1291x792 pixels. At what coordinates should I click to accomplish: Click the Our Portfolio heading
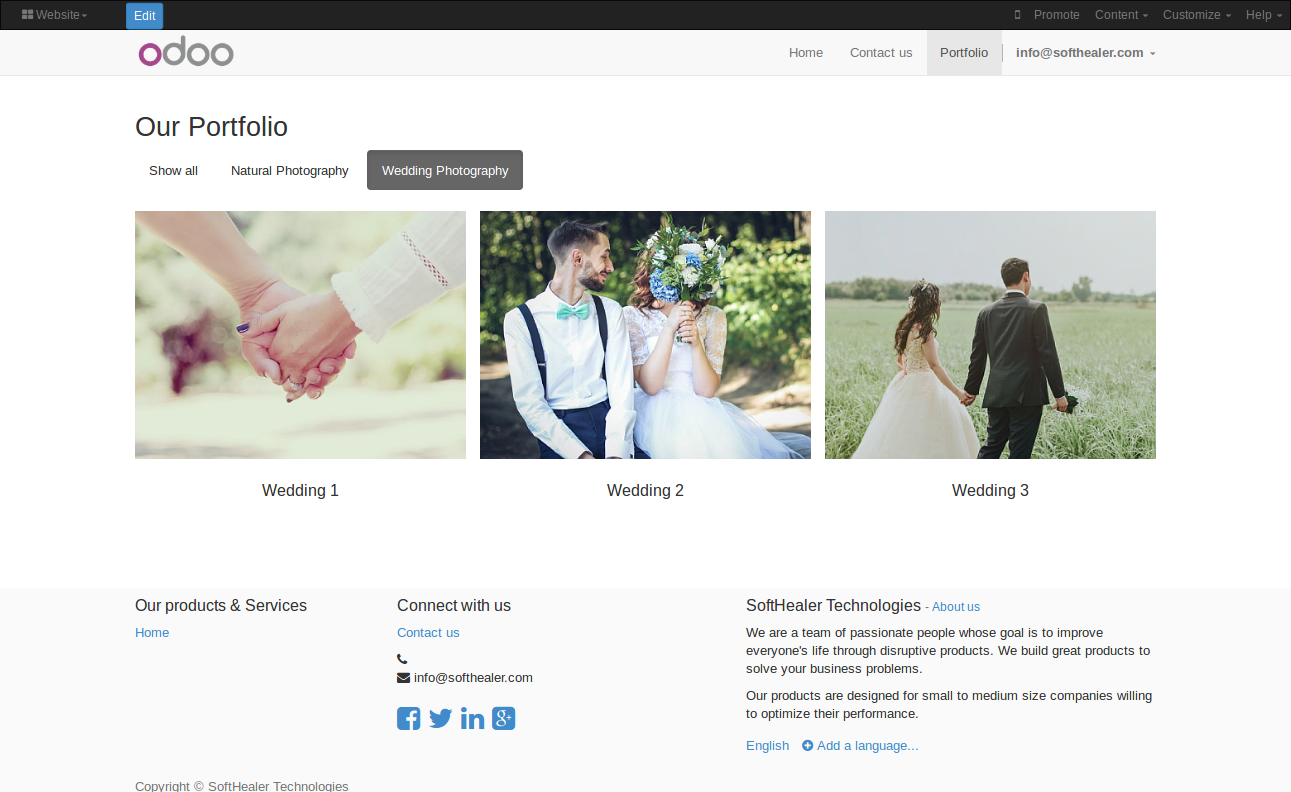click(x=211, y=127)
